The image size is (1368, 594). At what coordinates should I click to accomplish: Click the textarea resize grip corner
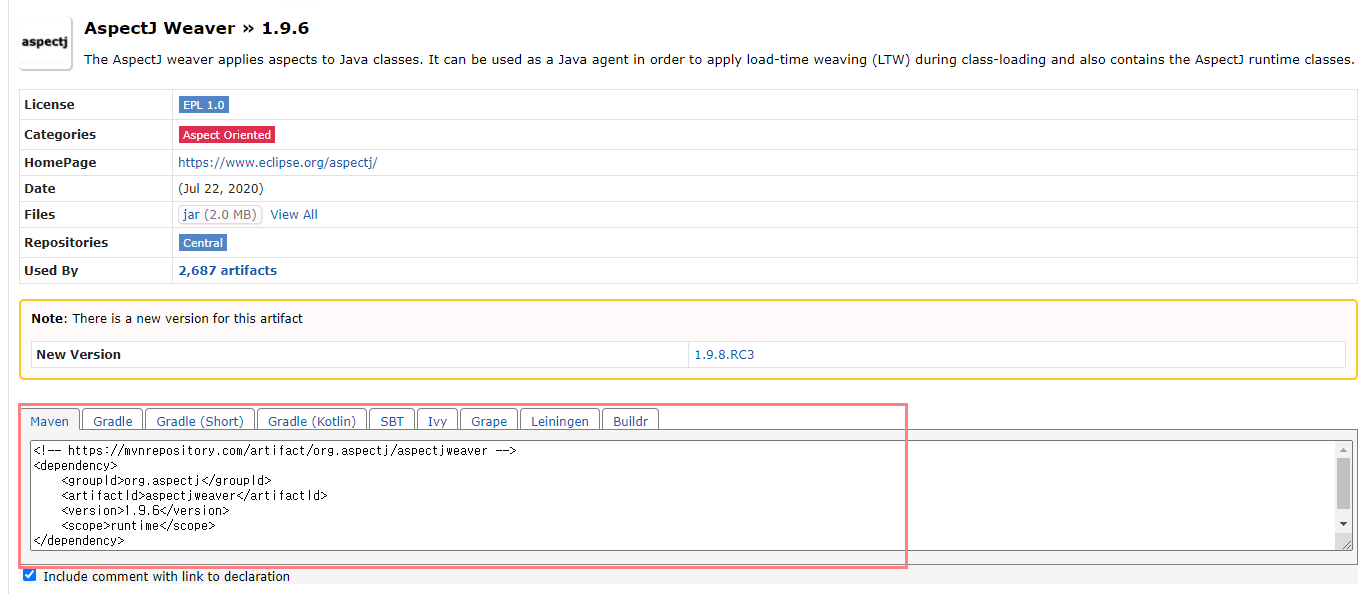pyautogui.click(x=1346, y=543)
